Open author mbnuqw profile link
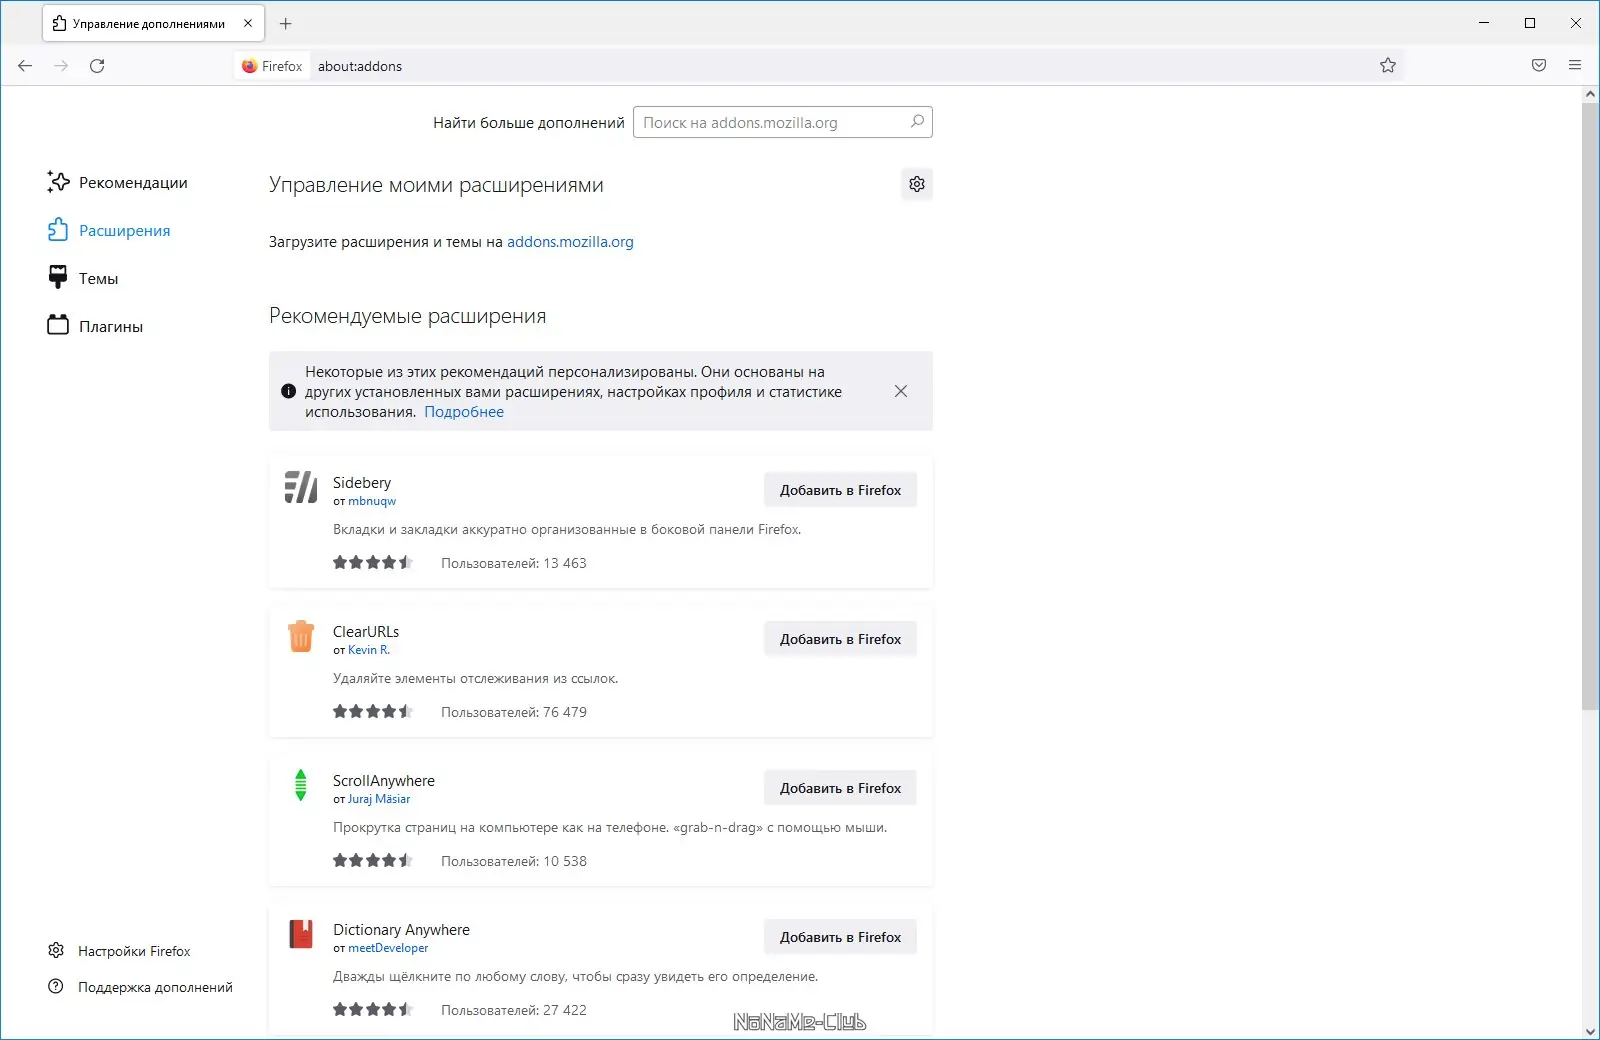Viewport: 1600px width, 1040px height. [x=372, y=501]
